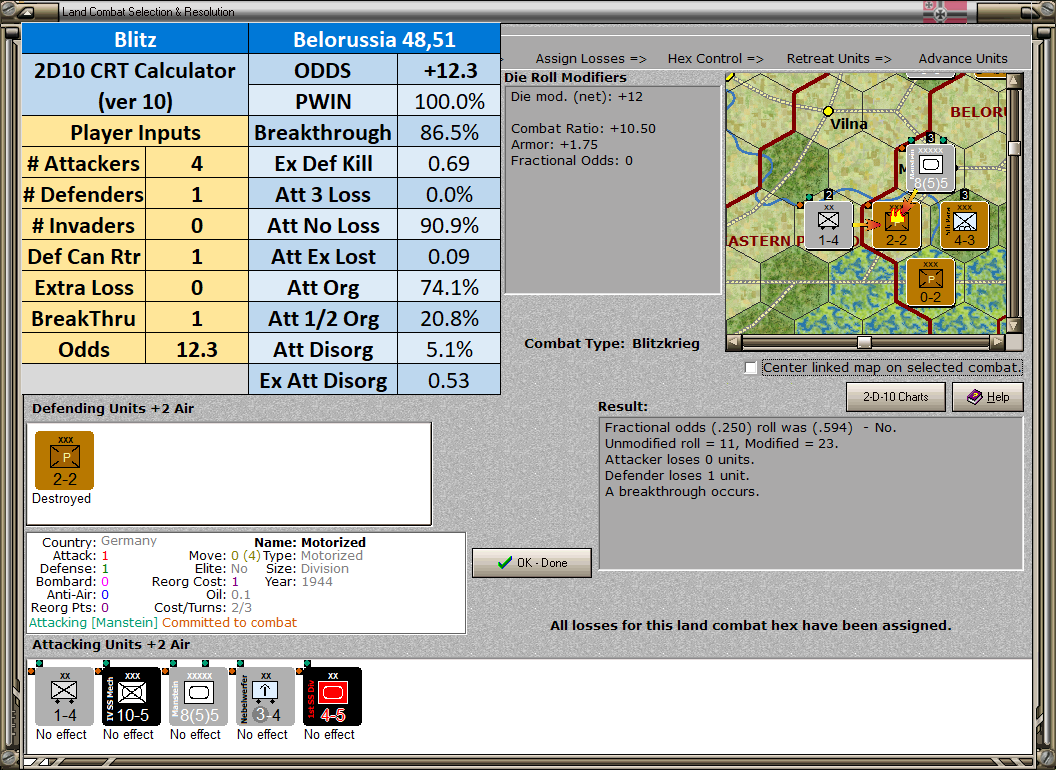Viewport: 1056px width, 770px height.
Task: Click the minimap vertical scrollbar thumb
Action: 1015,148
